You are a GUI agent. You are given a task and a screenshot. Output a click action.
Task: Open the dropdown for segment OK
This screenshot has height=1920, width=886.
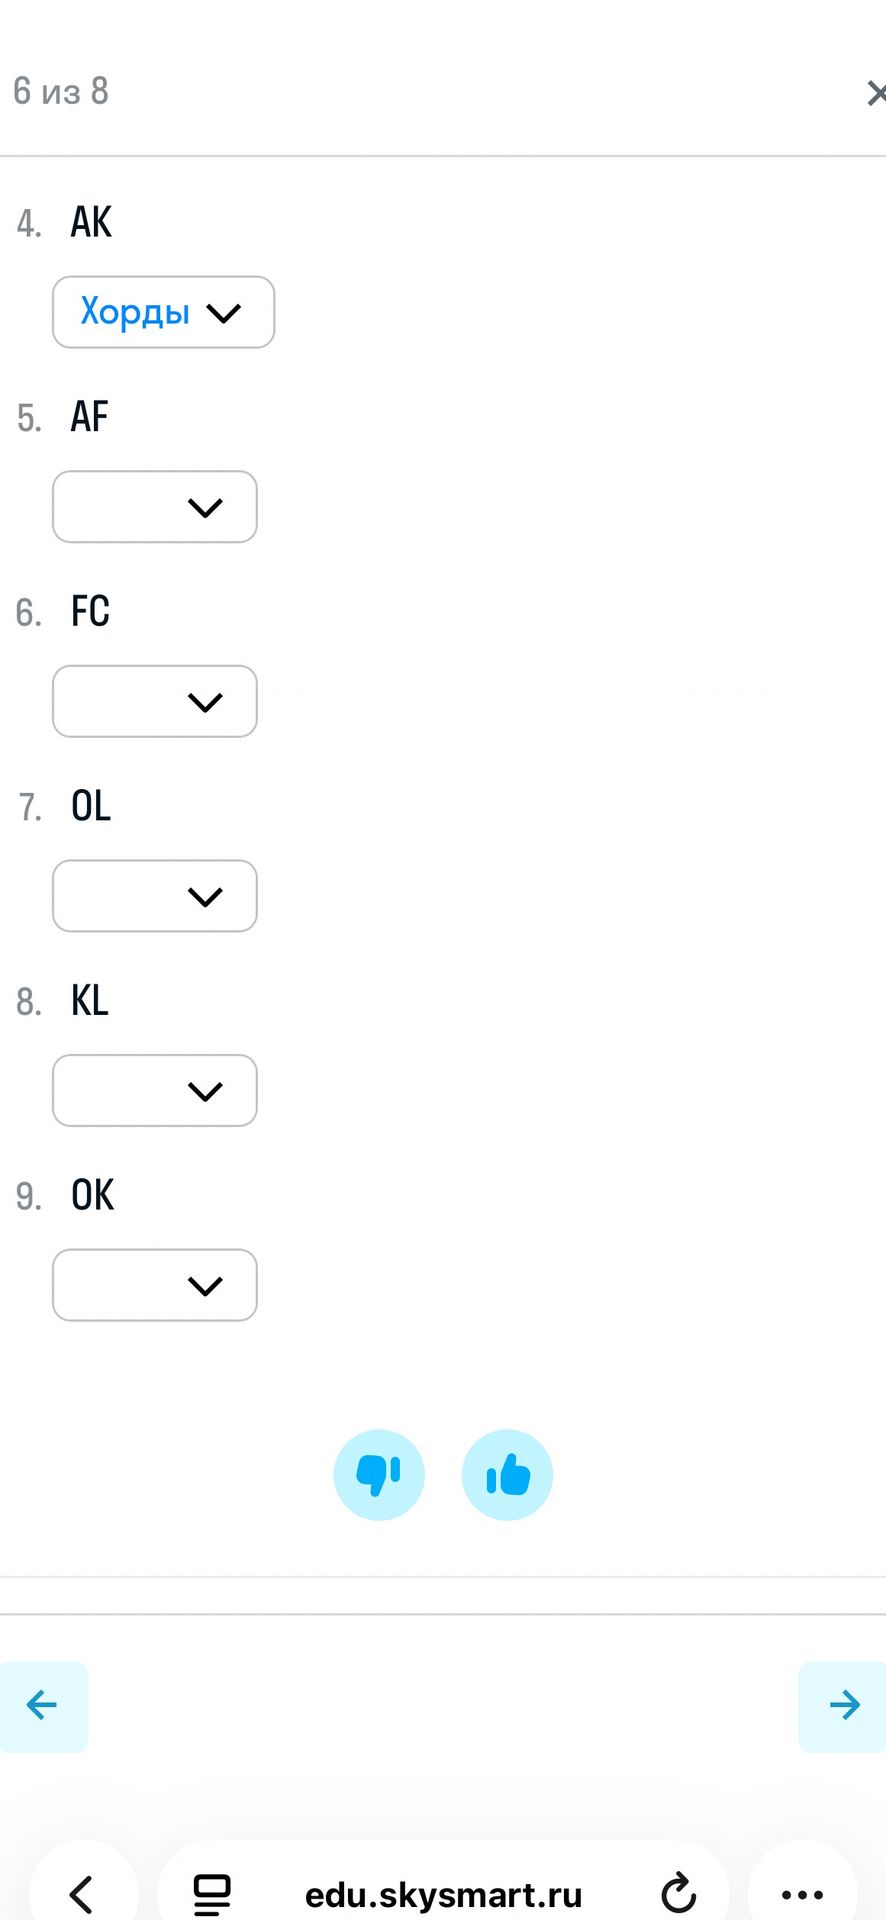pos(155,1285)
